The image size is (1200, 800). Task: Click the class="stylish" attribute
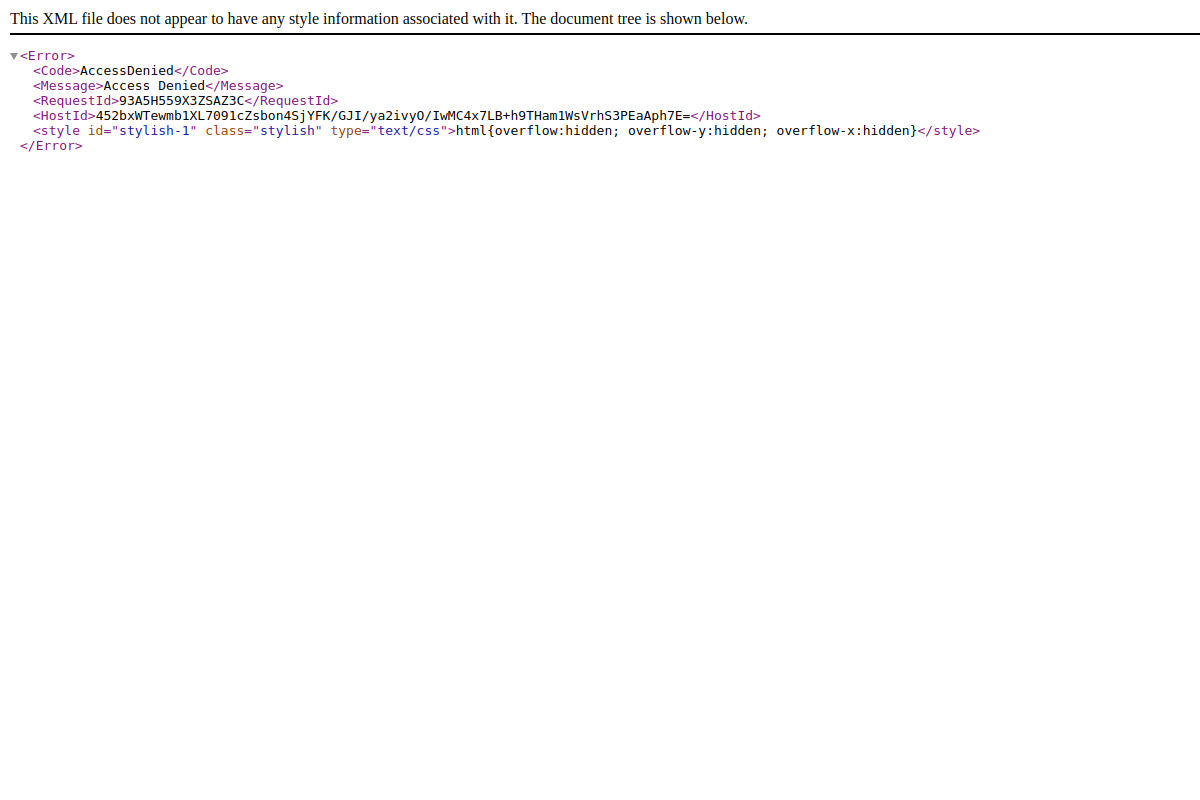click(264, 131)
